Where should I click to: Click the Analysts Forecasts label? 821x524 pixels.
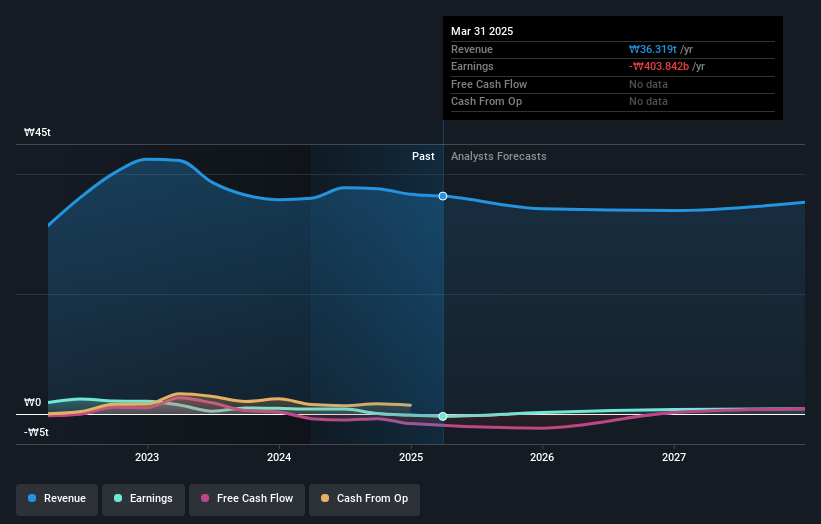(498, 157)
